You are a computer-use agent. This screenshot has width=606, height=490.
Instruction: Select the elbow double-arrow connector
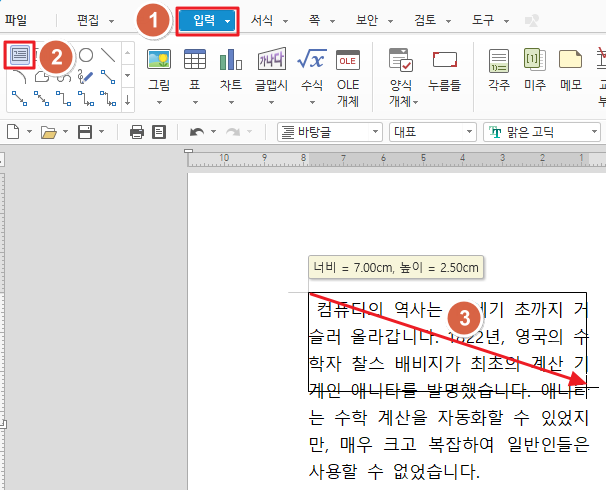[x=108, y=98]
